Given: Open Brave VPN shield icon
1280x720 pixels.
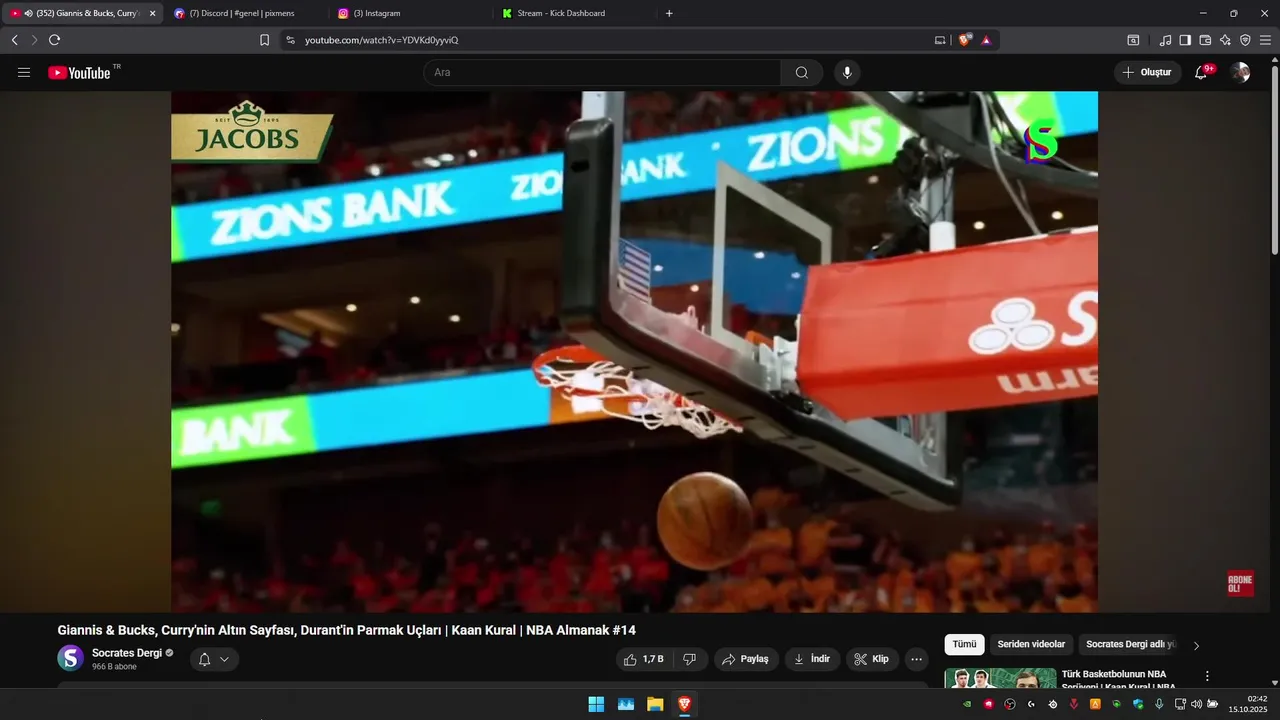Looking at the screenshot, I should pyautogui.click(x=1245, y=40).
